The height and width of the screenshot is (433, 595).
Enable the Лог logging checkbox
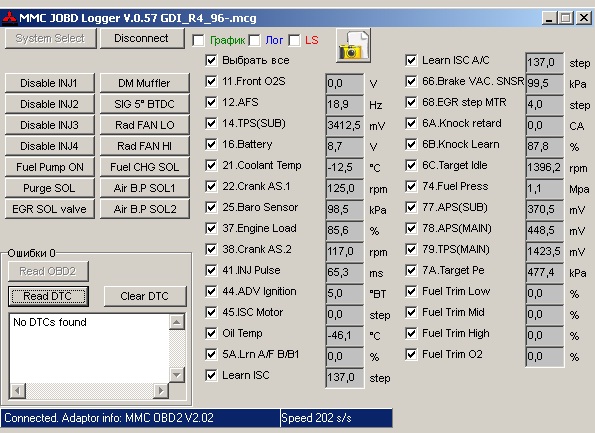tap(255, 40)
